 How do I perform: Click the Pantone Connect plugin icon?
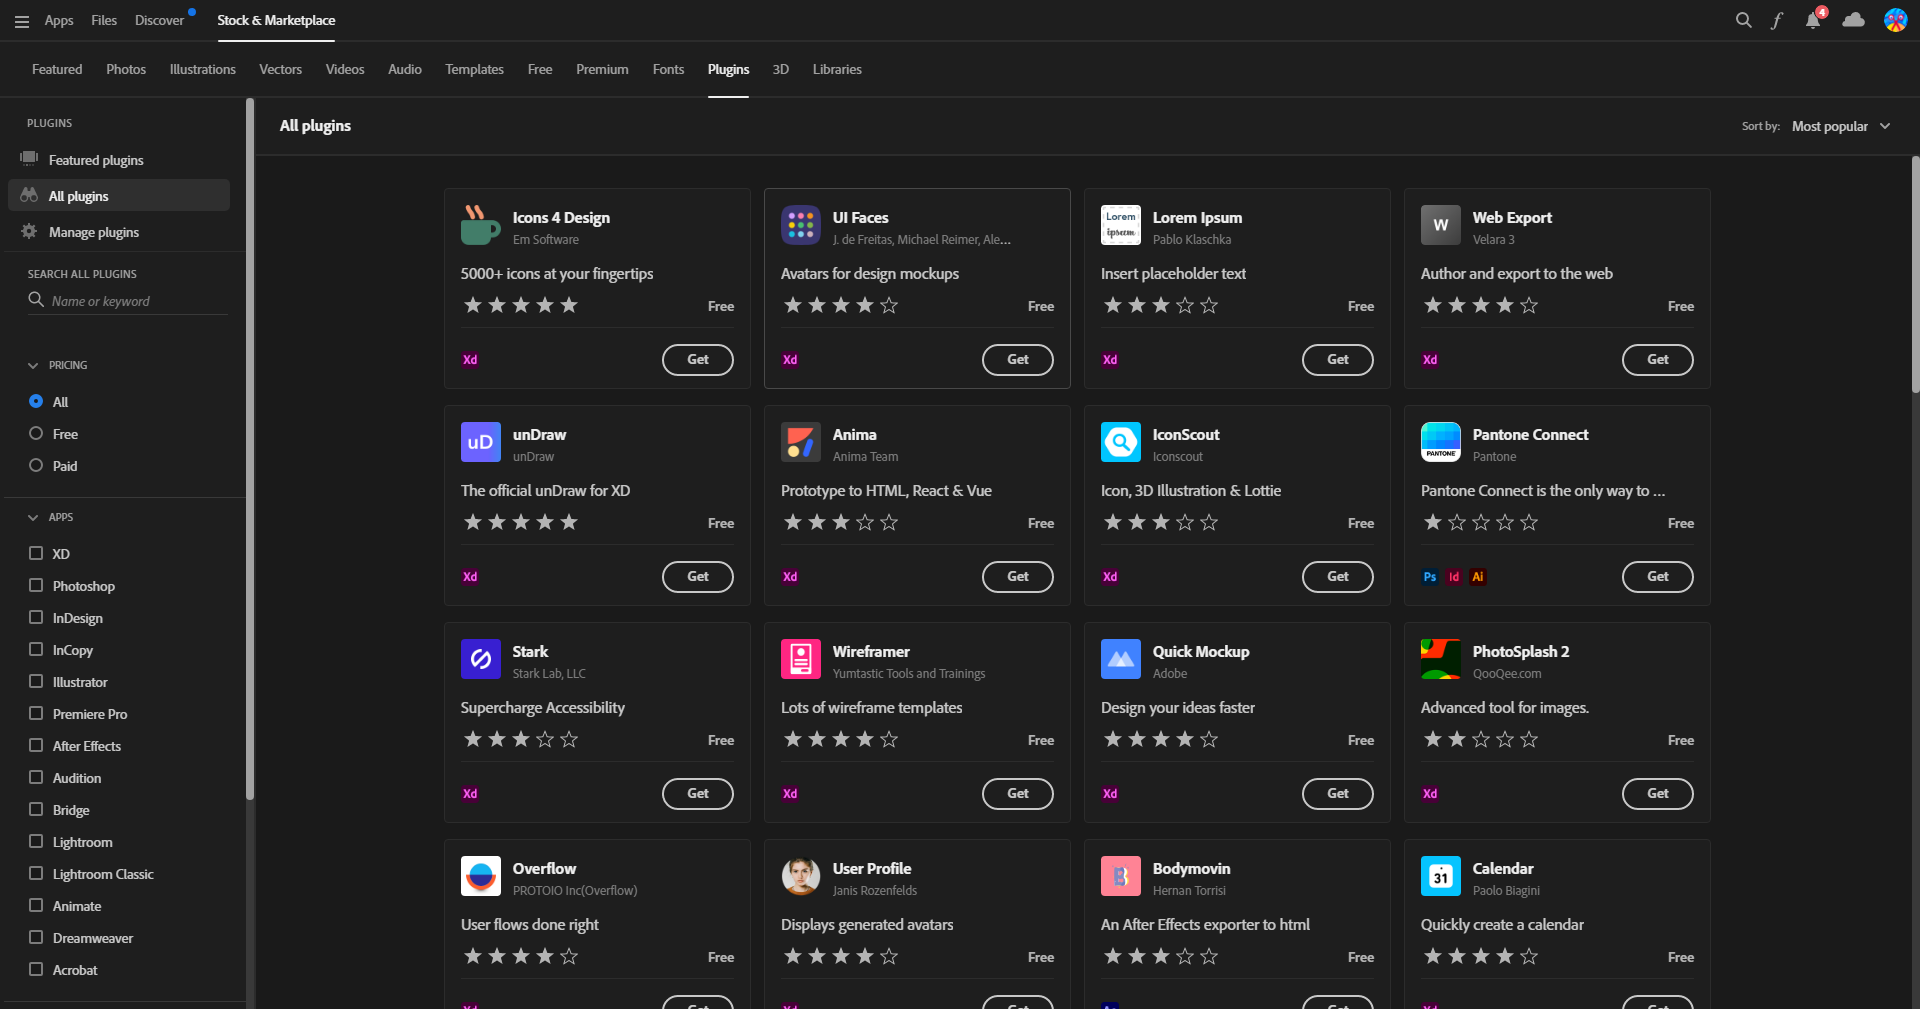click(1441, 442)
